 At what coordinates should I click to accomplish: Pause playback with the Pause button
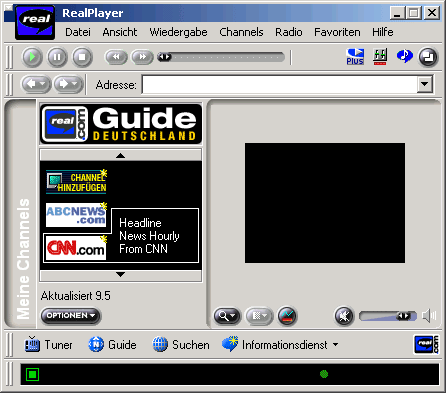[57, 57]
